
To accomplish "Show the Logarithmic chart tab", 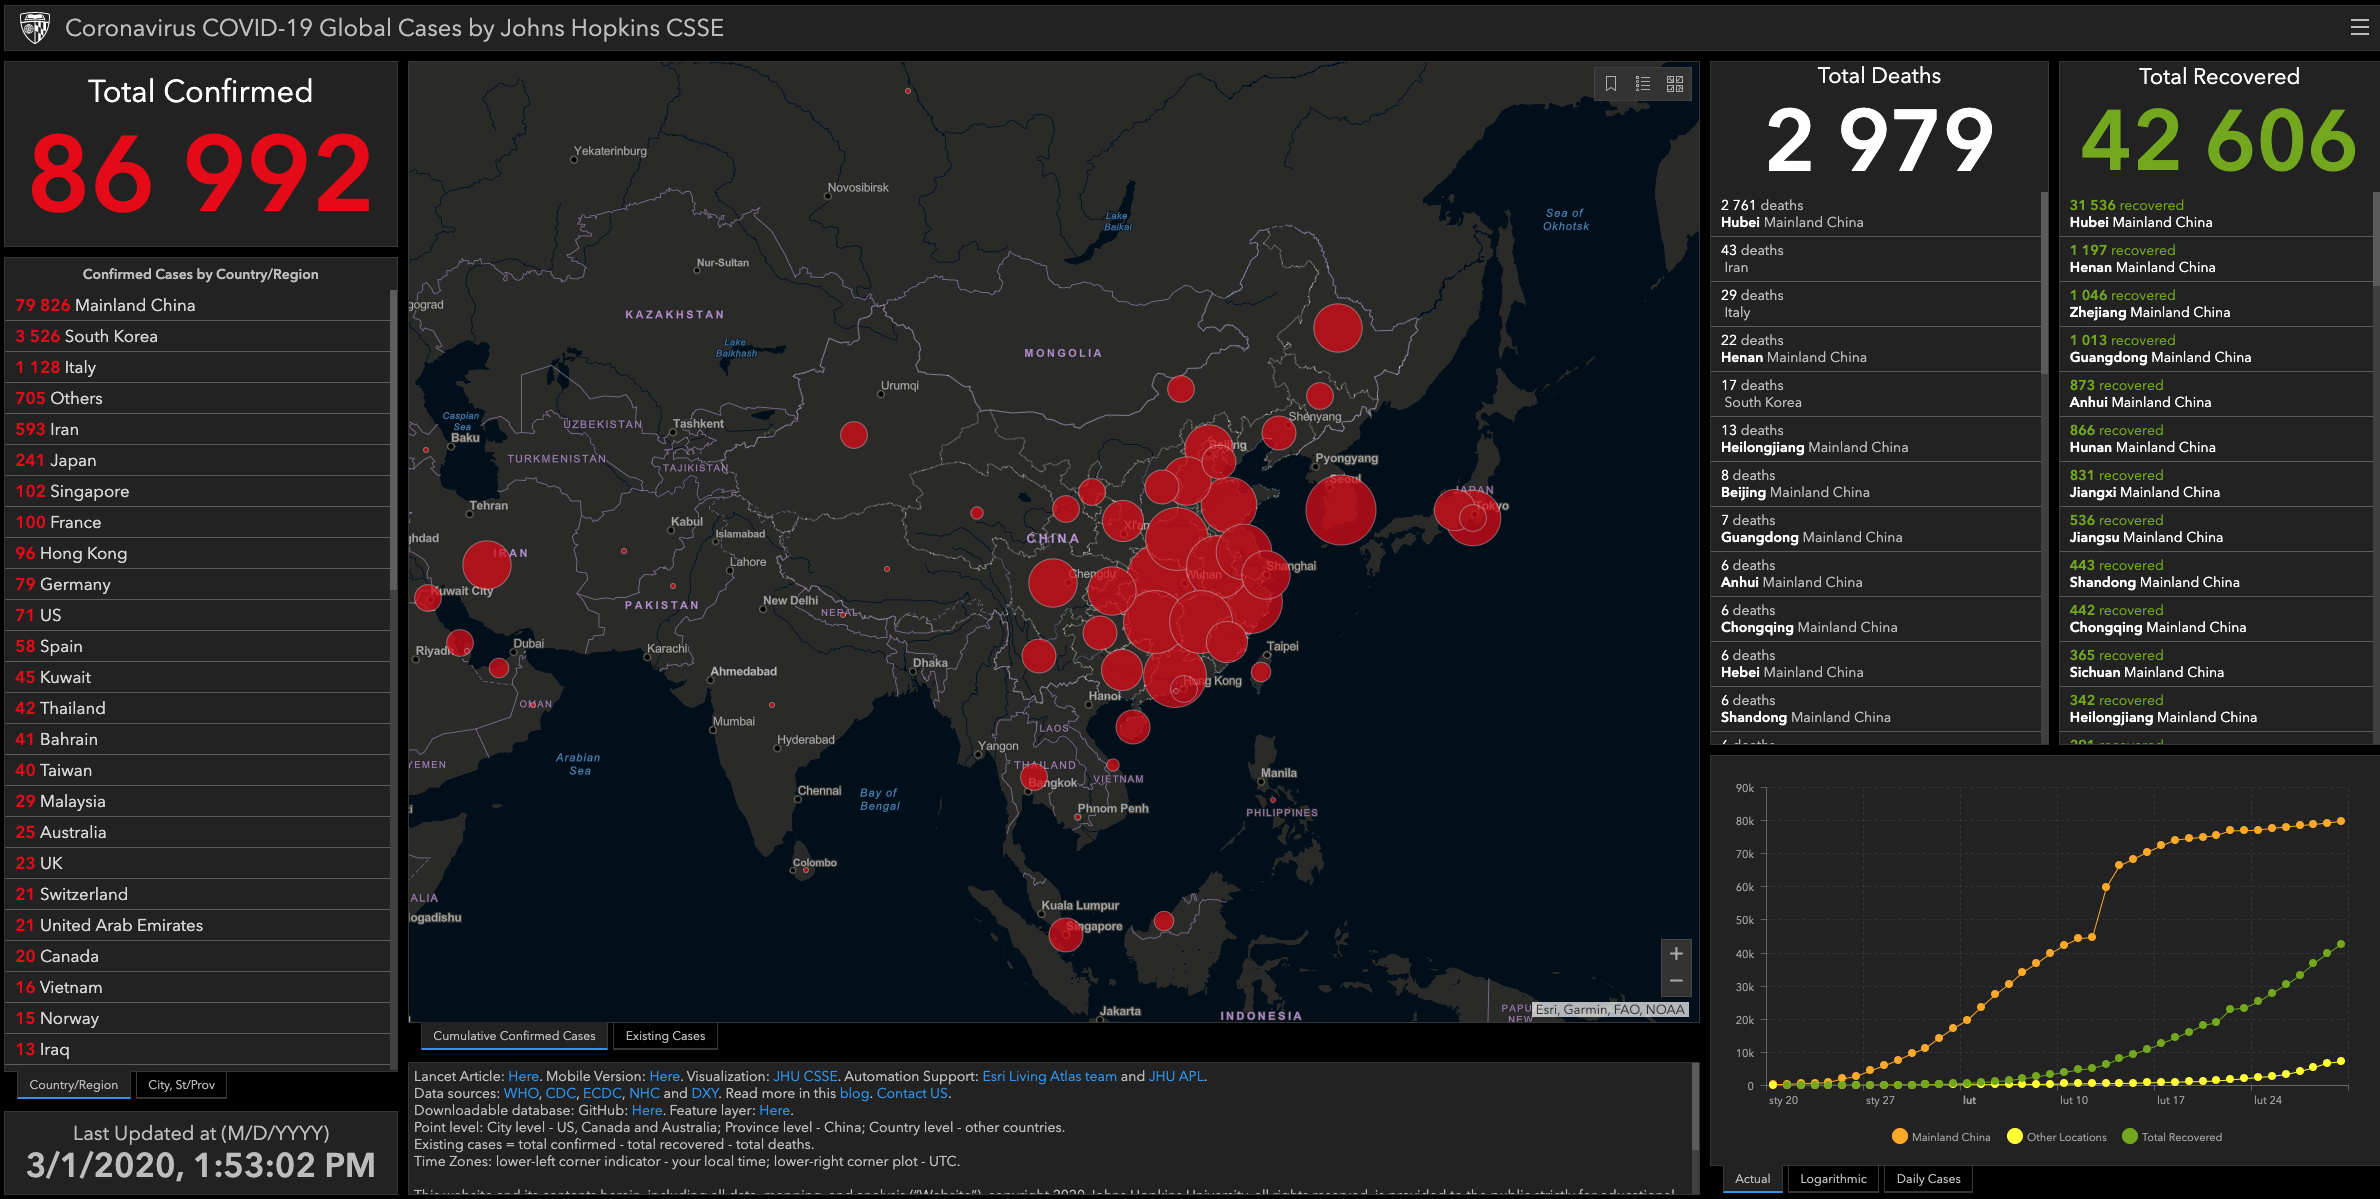I will (1833, 1179).
